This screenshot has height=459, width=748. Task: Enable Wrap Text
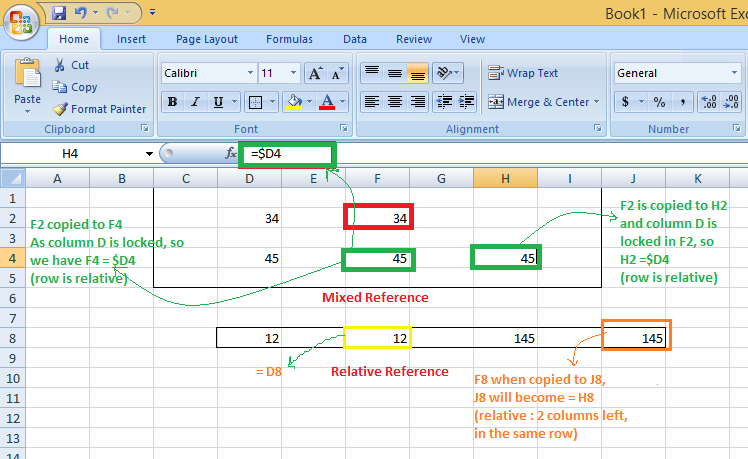pyautogui.click(x=523, y=73)
